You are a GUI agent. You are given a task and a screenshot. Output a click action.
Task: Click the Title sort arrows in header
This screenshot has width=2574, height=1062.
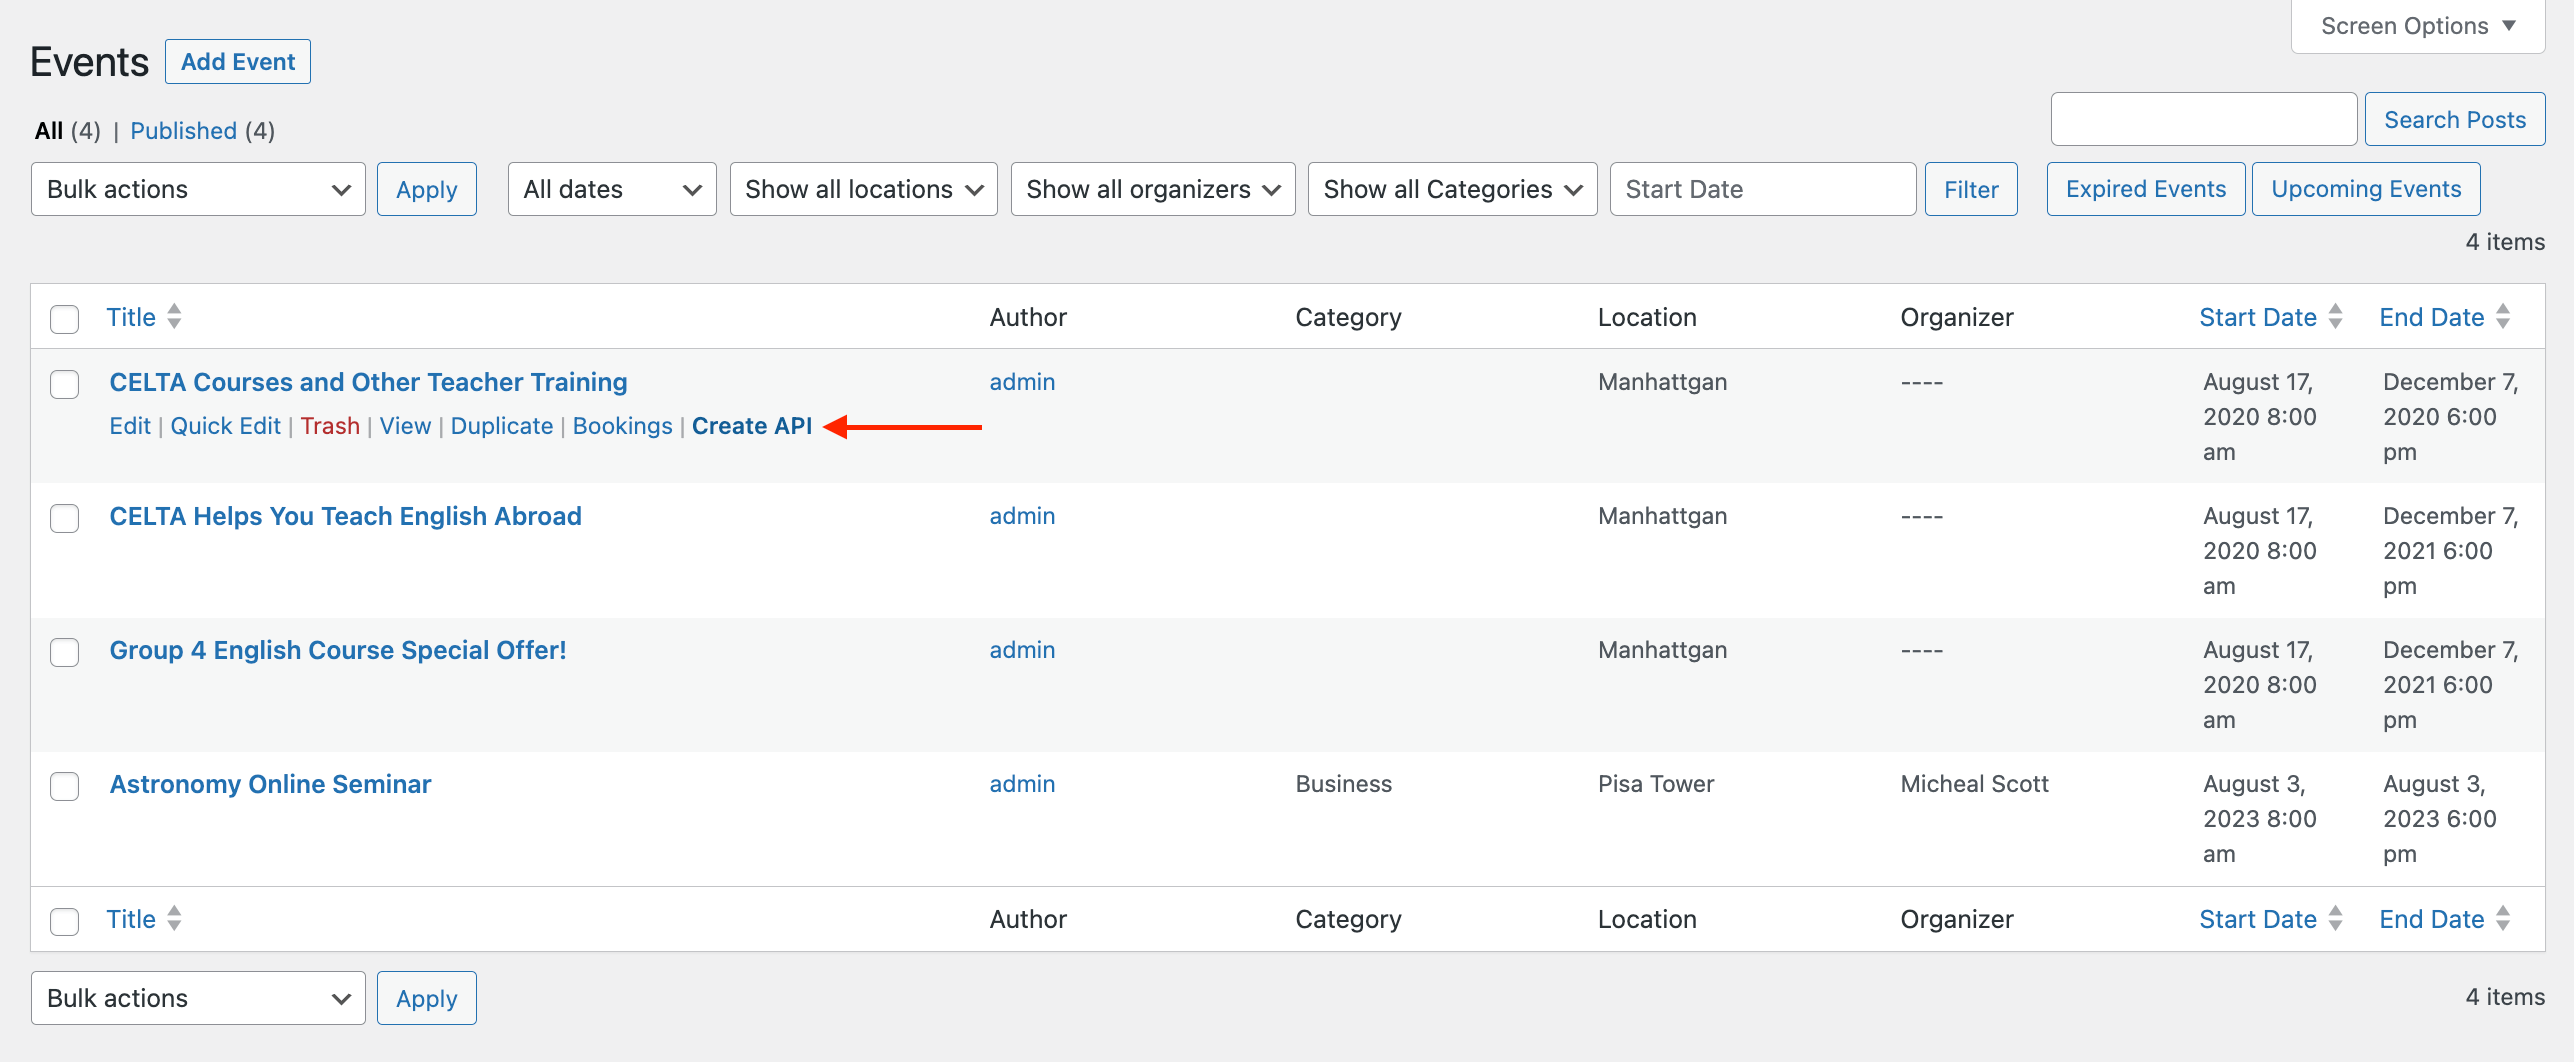point(174,317)
